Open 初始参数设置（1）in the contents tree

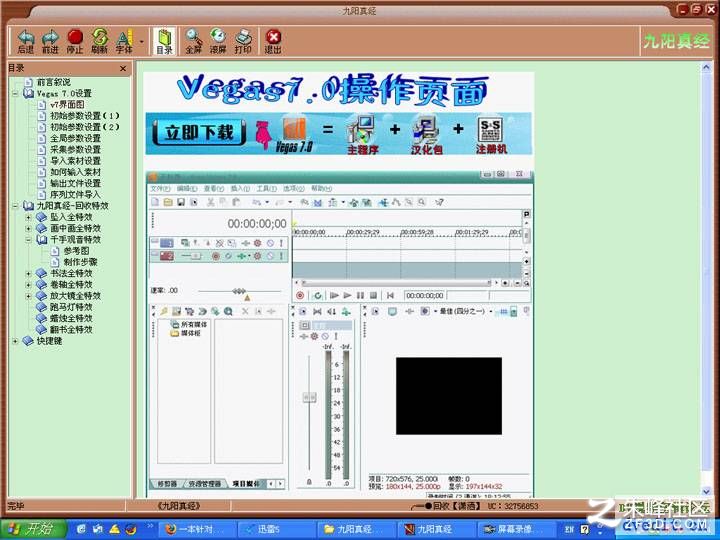[x=84, y=116]
